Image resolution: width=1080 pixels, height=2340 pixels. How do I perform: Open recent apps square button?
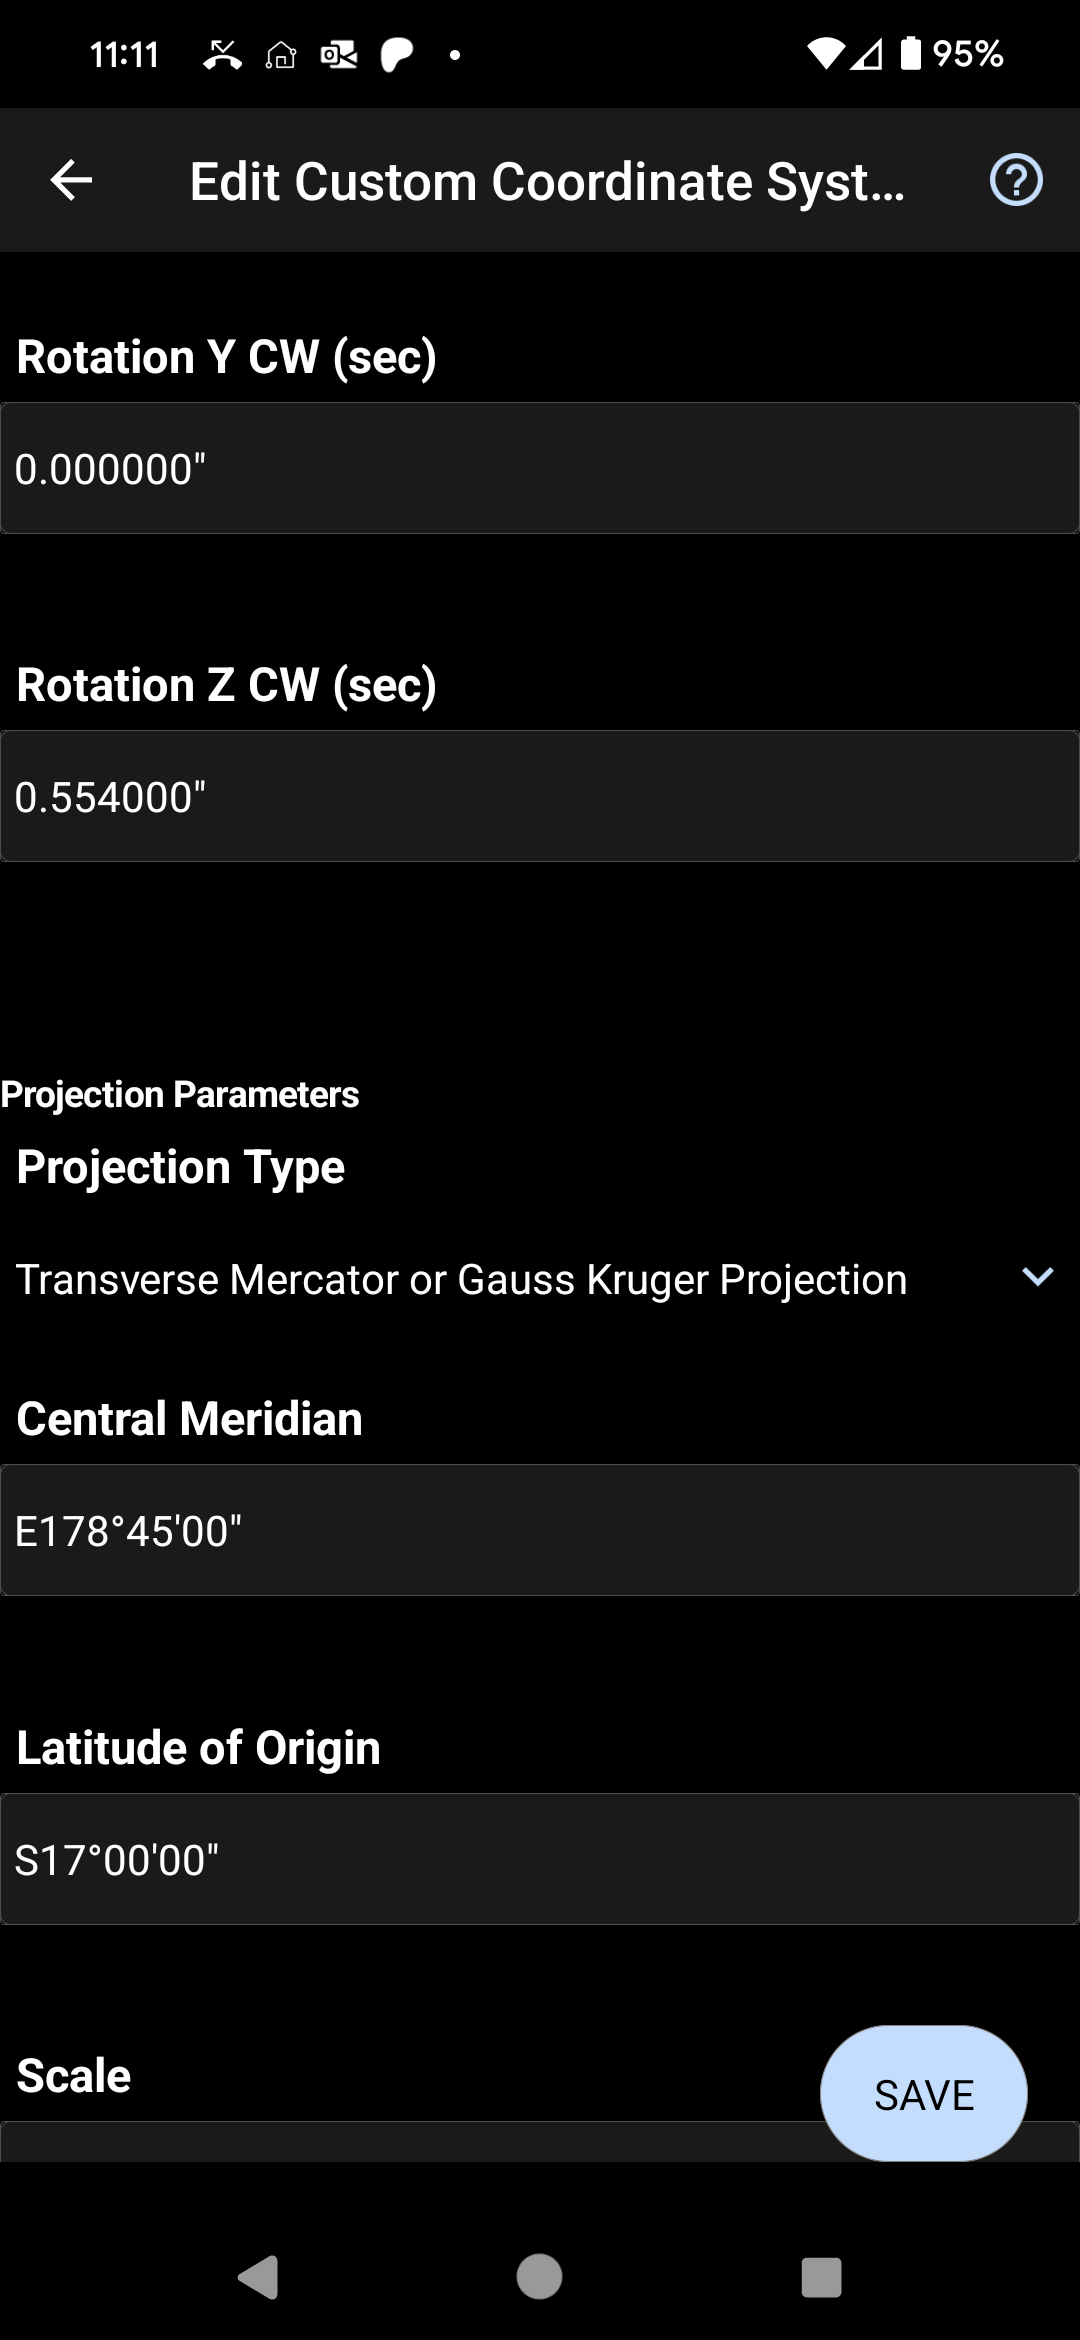[821, 2277]
